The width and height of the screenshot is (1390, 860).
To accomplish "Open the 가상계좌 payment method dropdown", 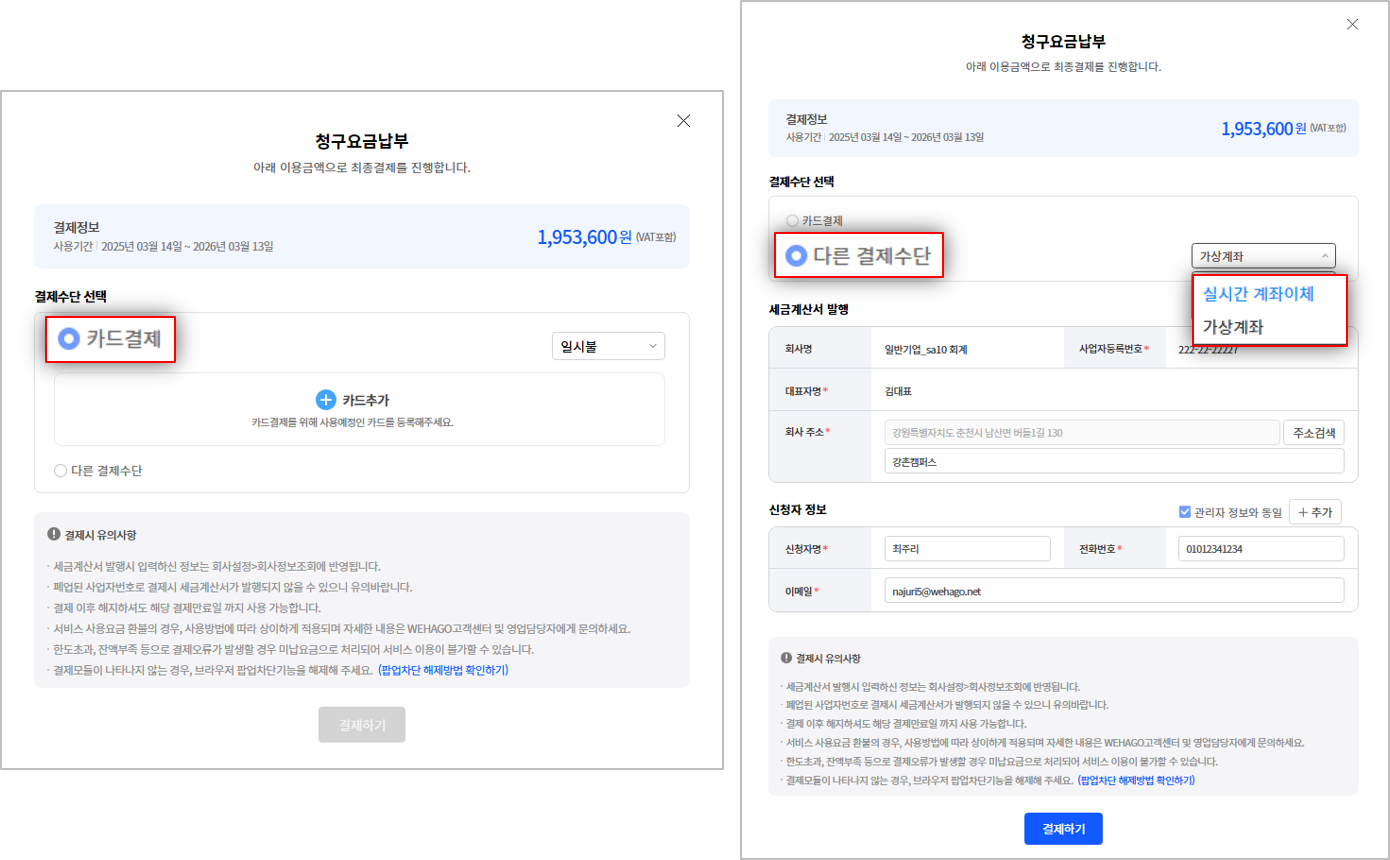I will tap(1263, 256).
